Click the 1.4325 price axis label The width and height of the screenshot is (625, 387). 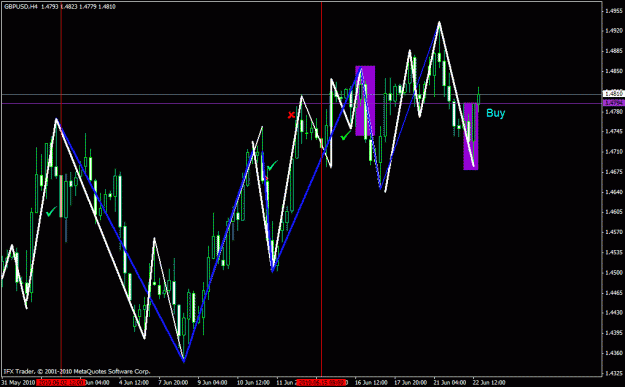pyautogui.click(x=614, y=373)
